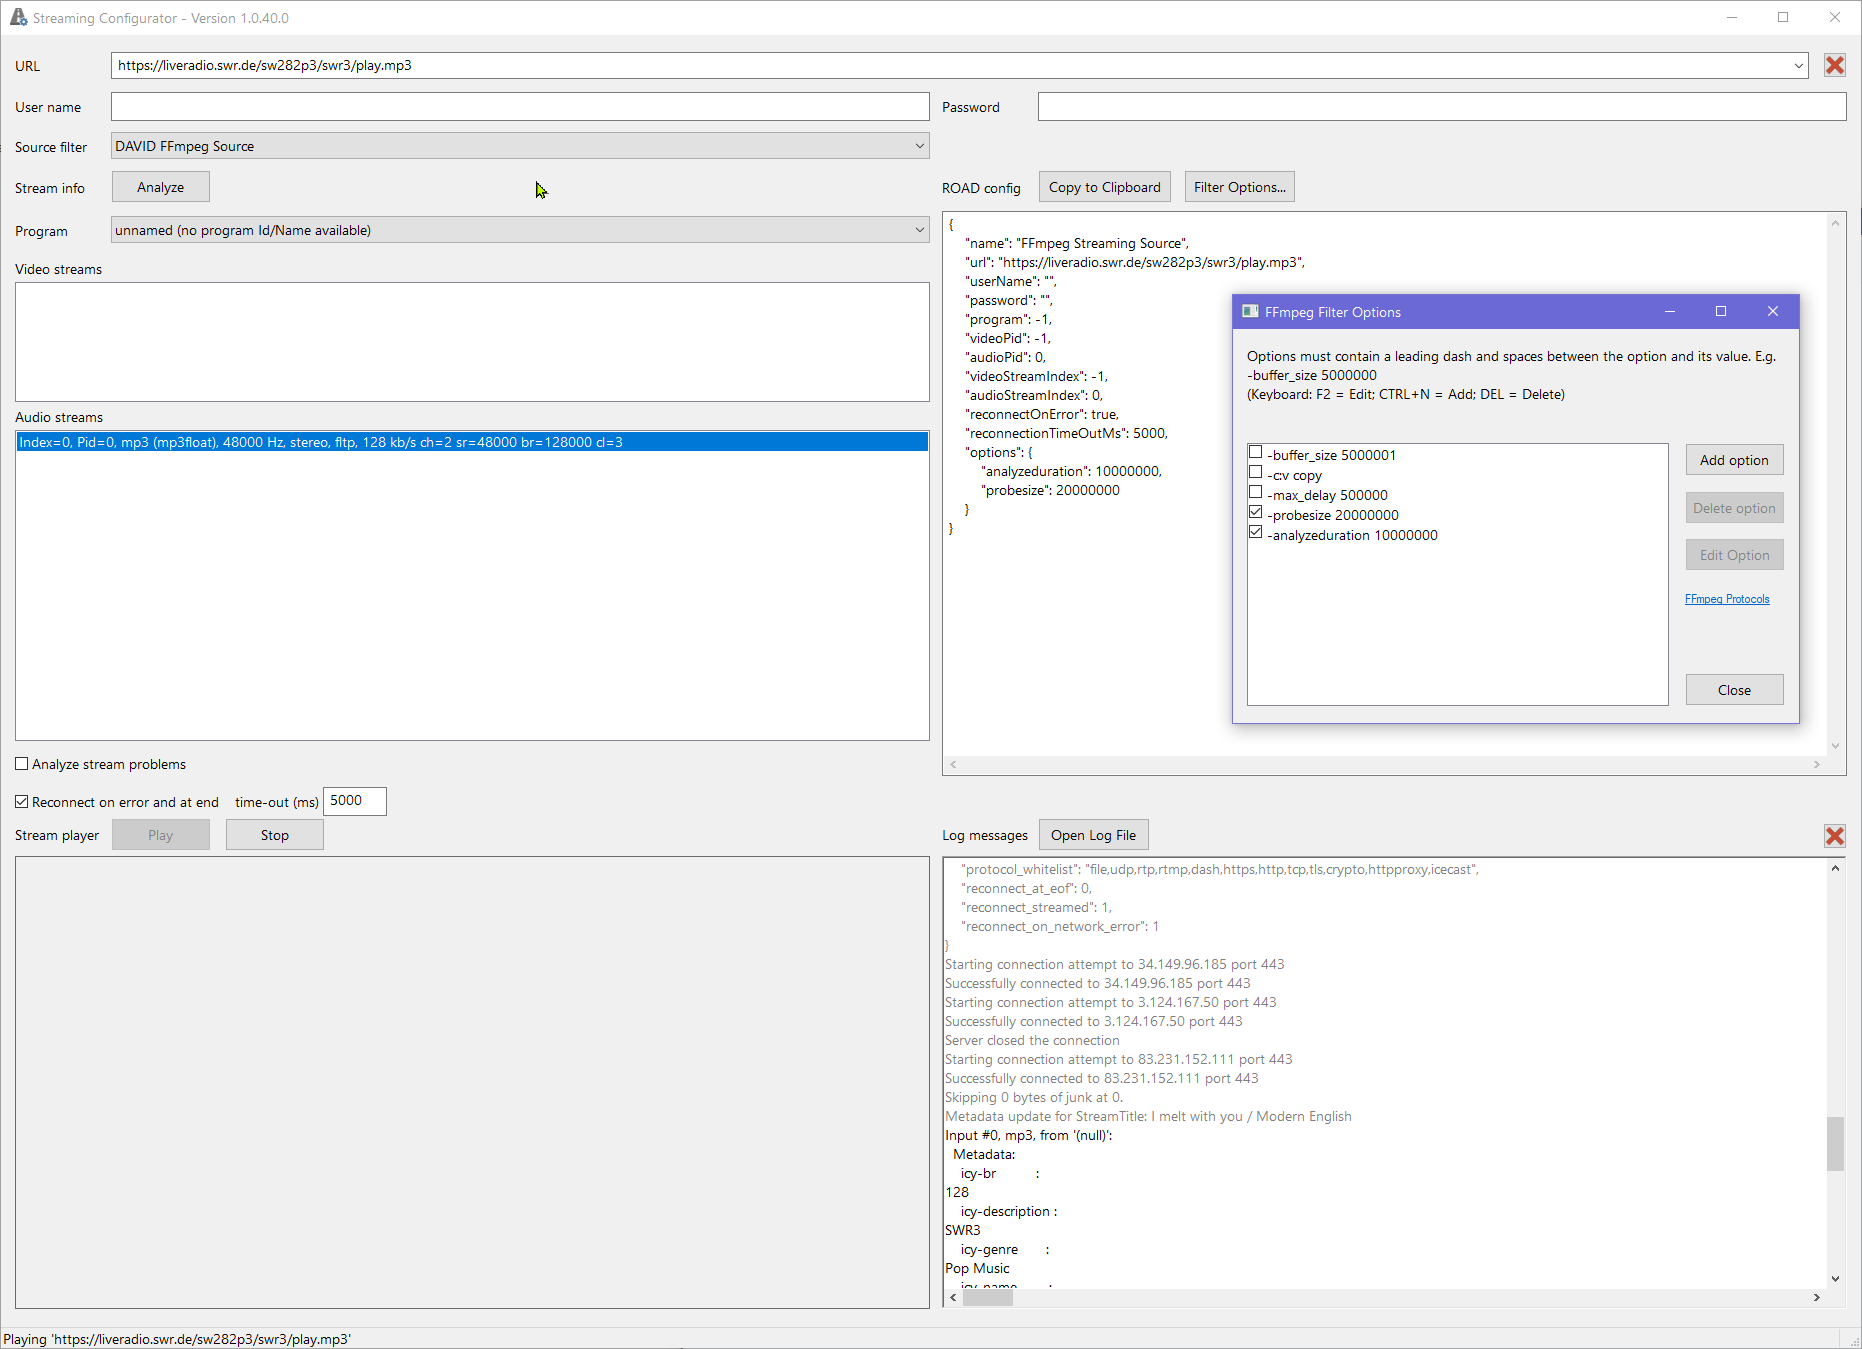1862x1349 pixels.
Task: Clear log messages with the red X icon
Action: (1834, 836)
